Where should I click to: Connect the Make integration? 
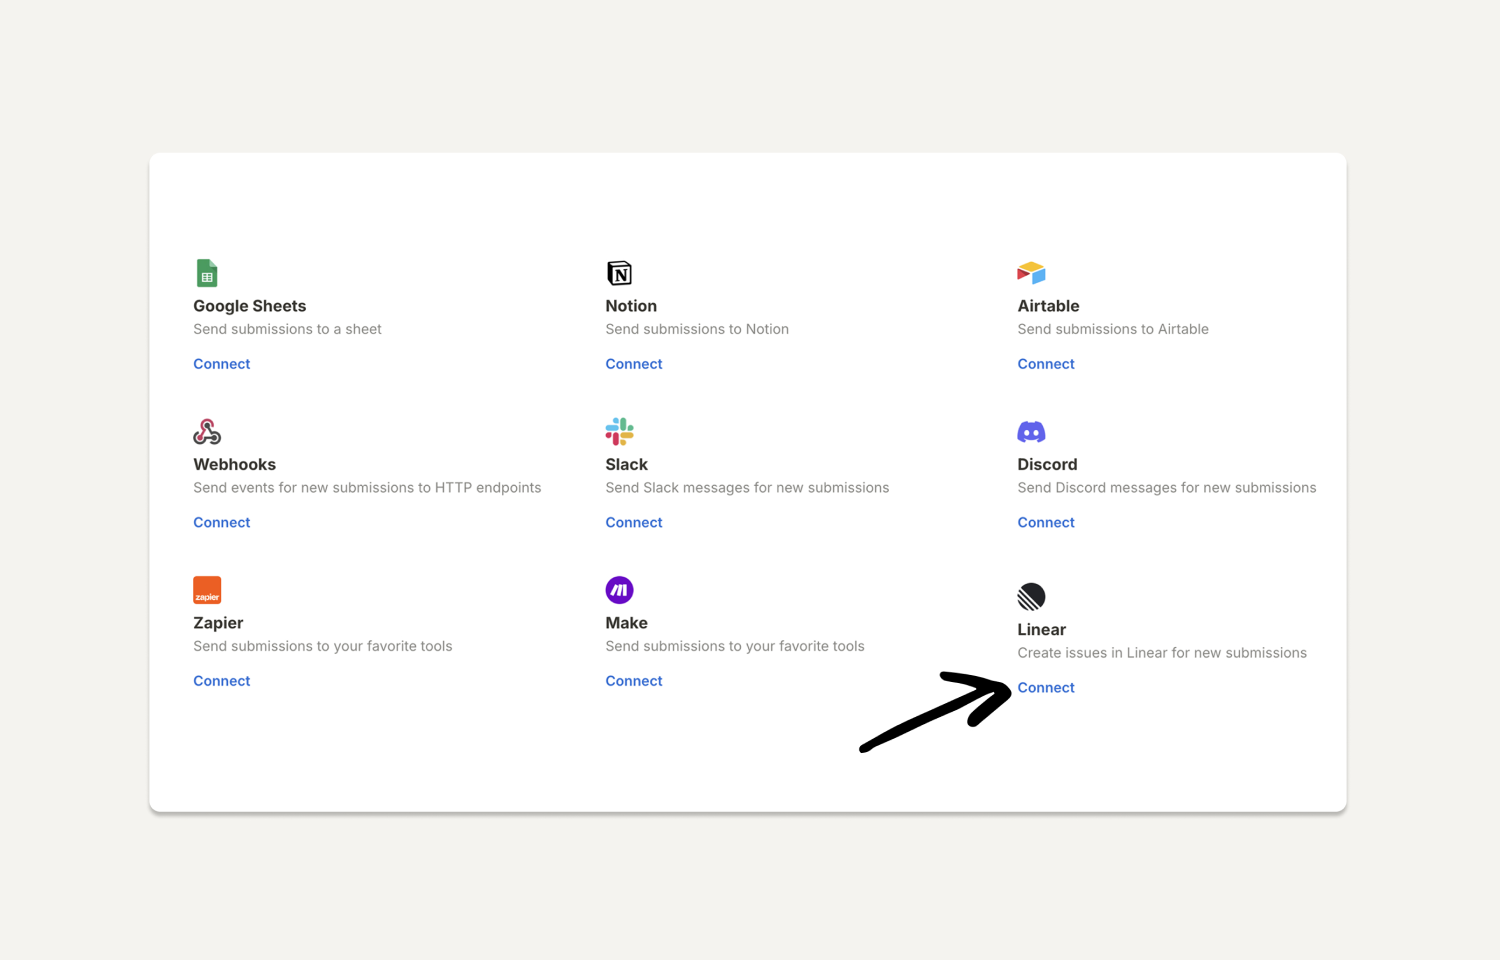(633, 681)
